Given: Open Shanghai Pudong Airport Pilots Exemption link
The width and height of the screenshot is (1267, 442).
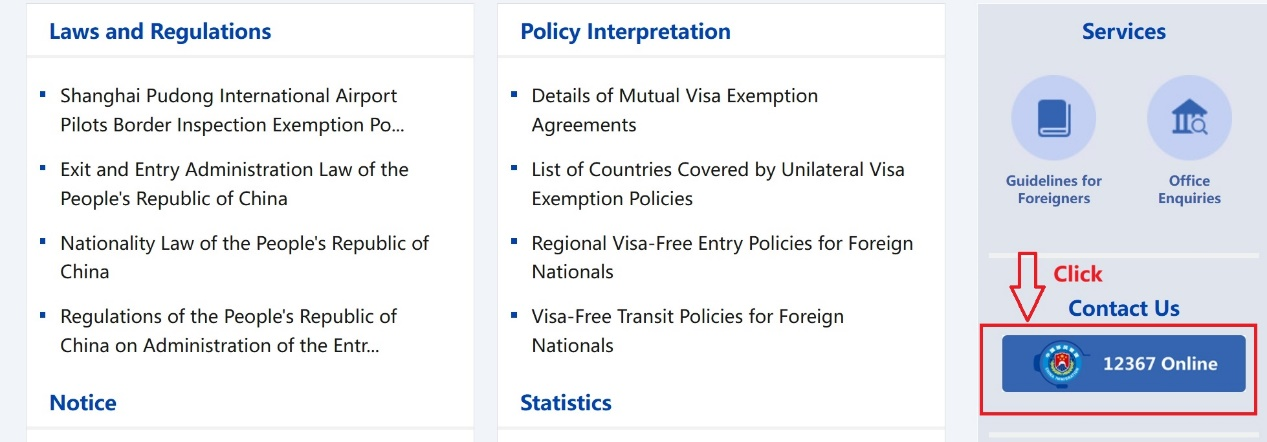Looking at the screenshot, I should click(232, 110).
